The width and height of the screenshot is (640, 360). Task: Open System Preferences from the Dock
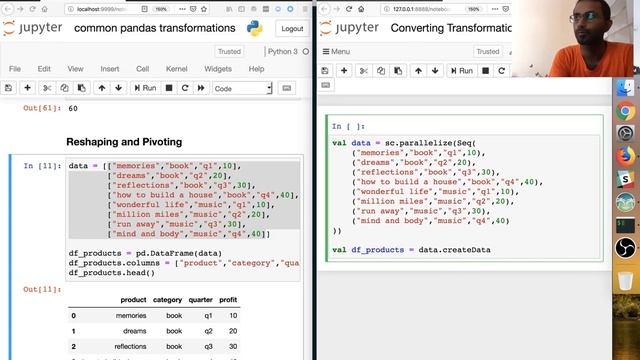pos(625,133)
